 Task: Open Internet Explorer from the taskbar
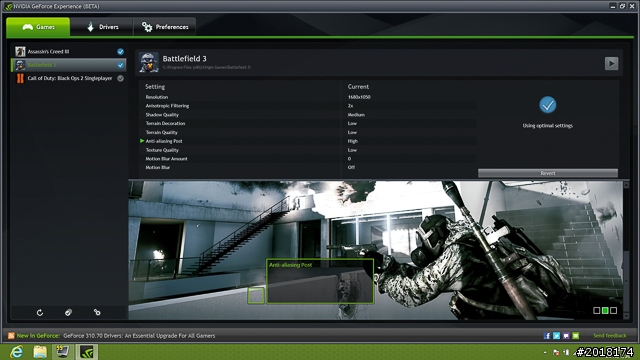(x=16, y=352)
